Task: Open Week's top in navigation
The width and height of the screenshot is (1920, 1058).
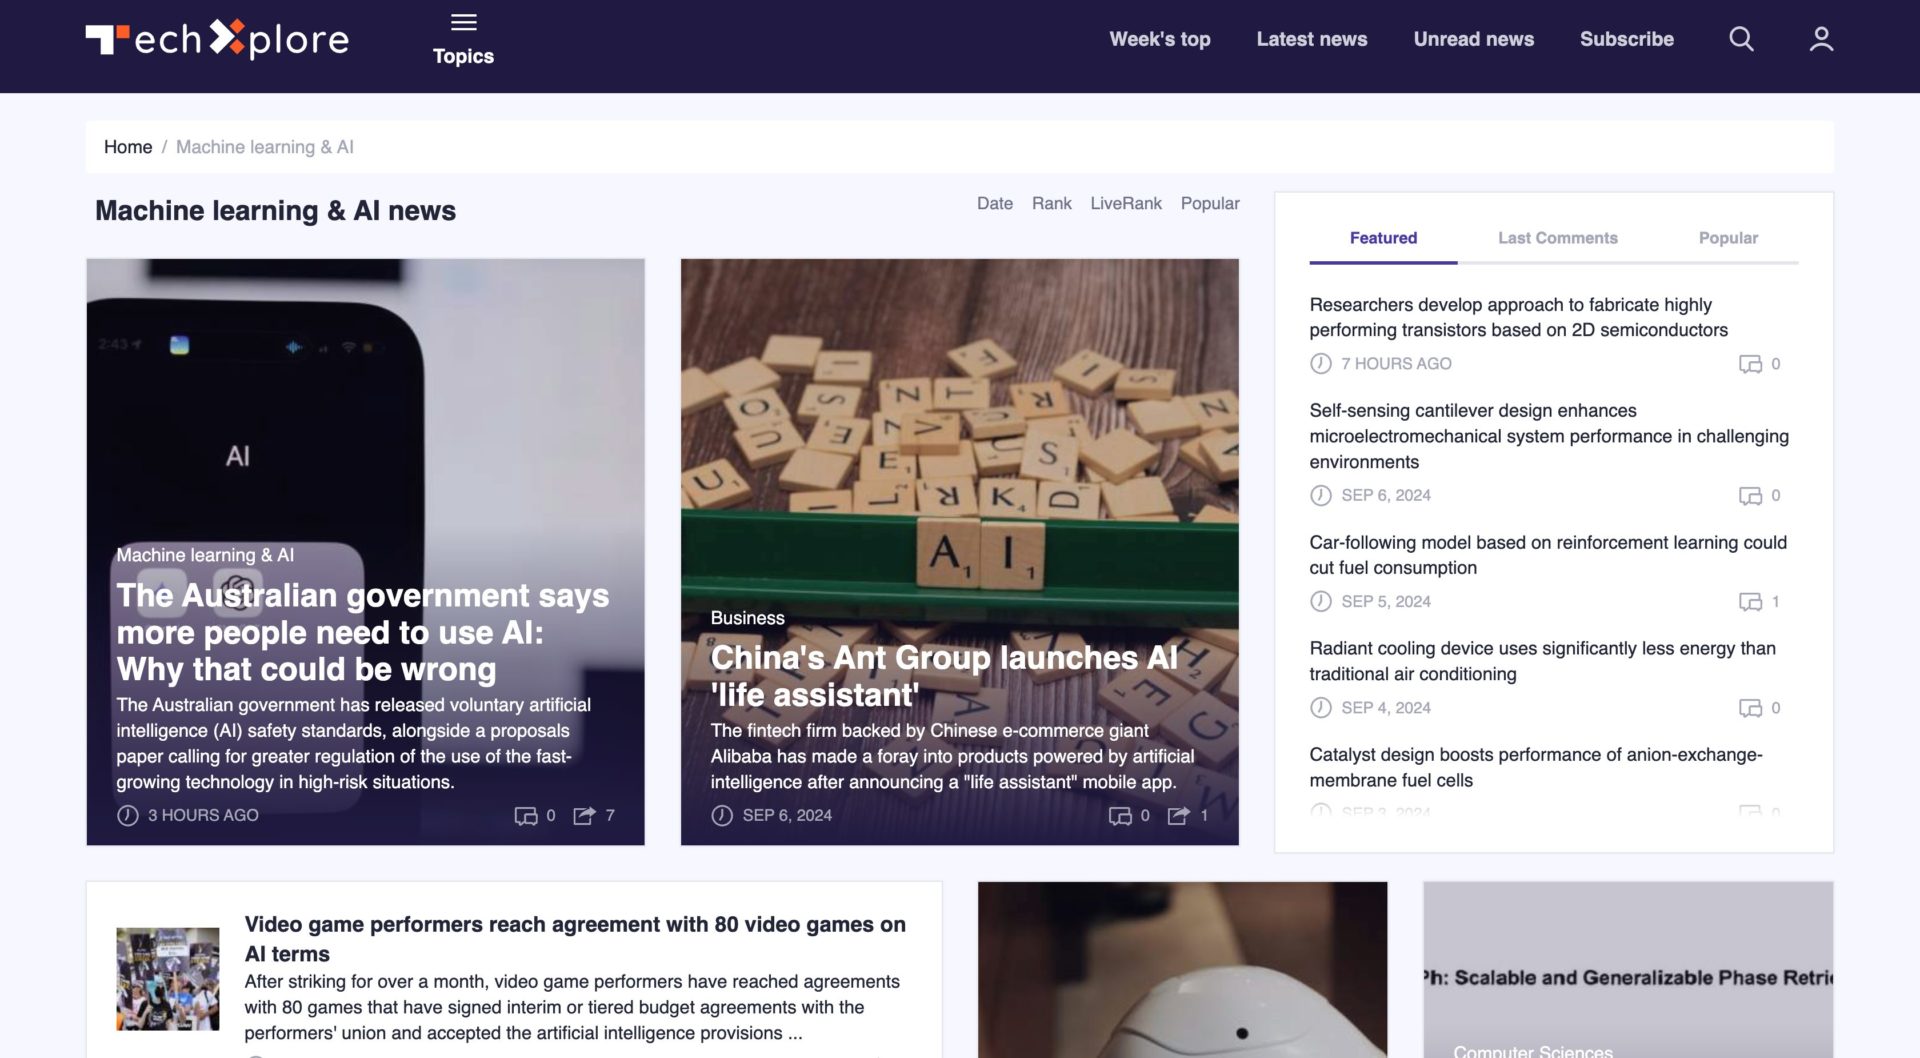Action: [x=1160, y=39]
